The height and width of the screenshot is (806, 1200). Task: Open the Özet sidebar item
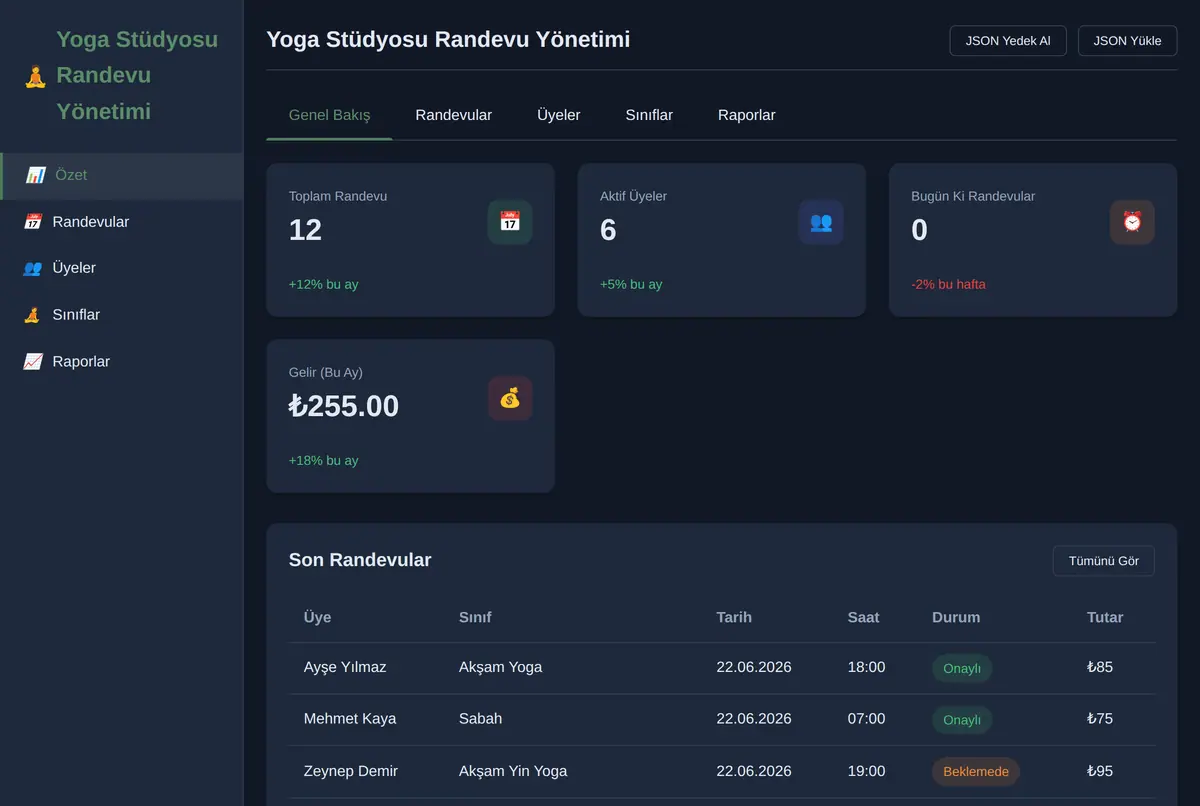click(122, 176)
